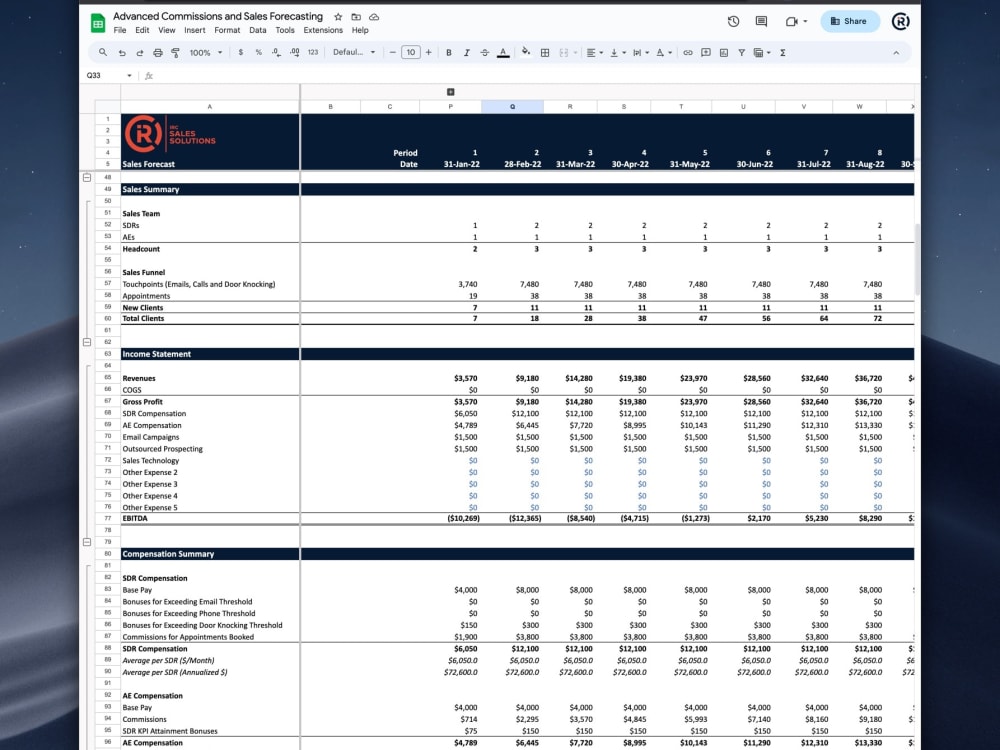Viewport: 1000px width, 750px height.
Task: Click the Share button
Action: point(850,21)
